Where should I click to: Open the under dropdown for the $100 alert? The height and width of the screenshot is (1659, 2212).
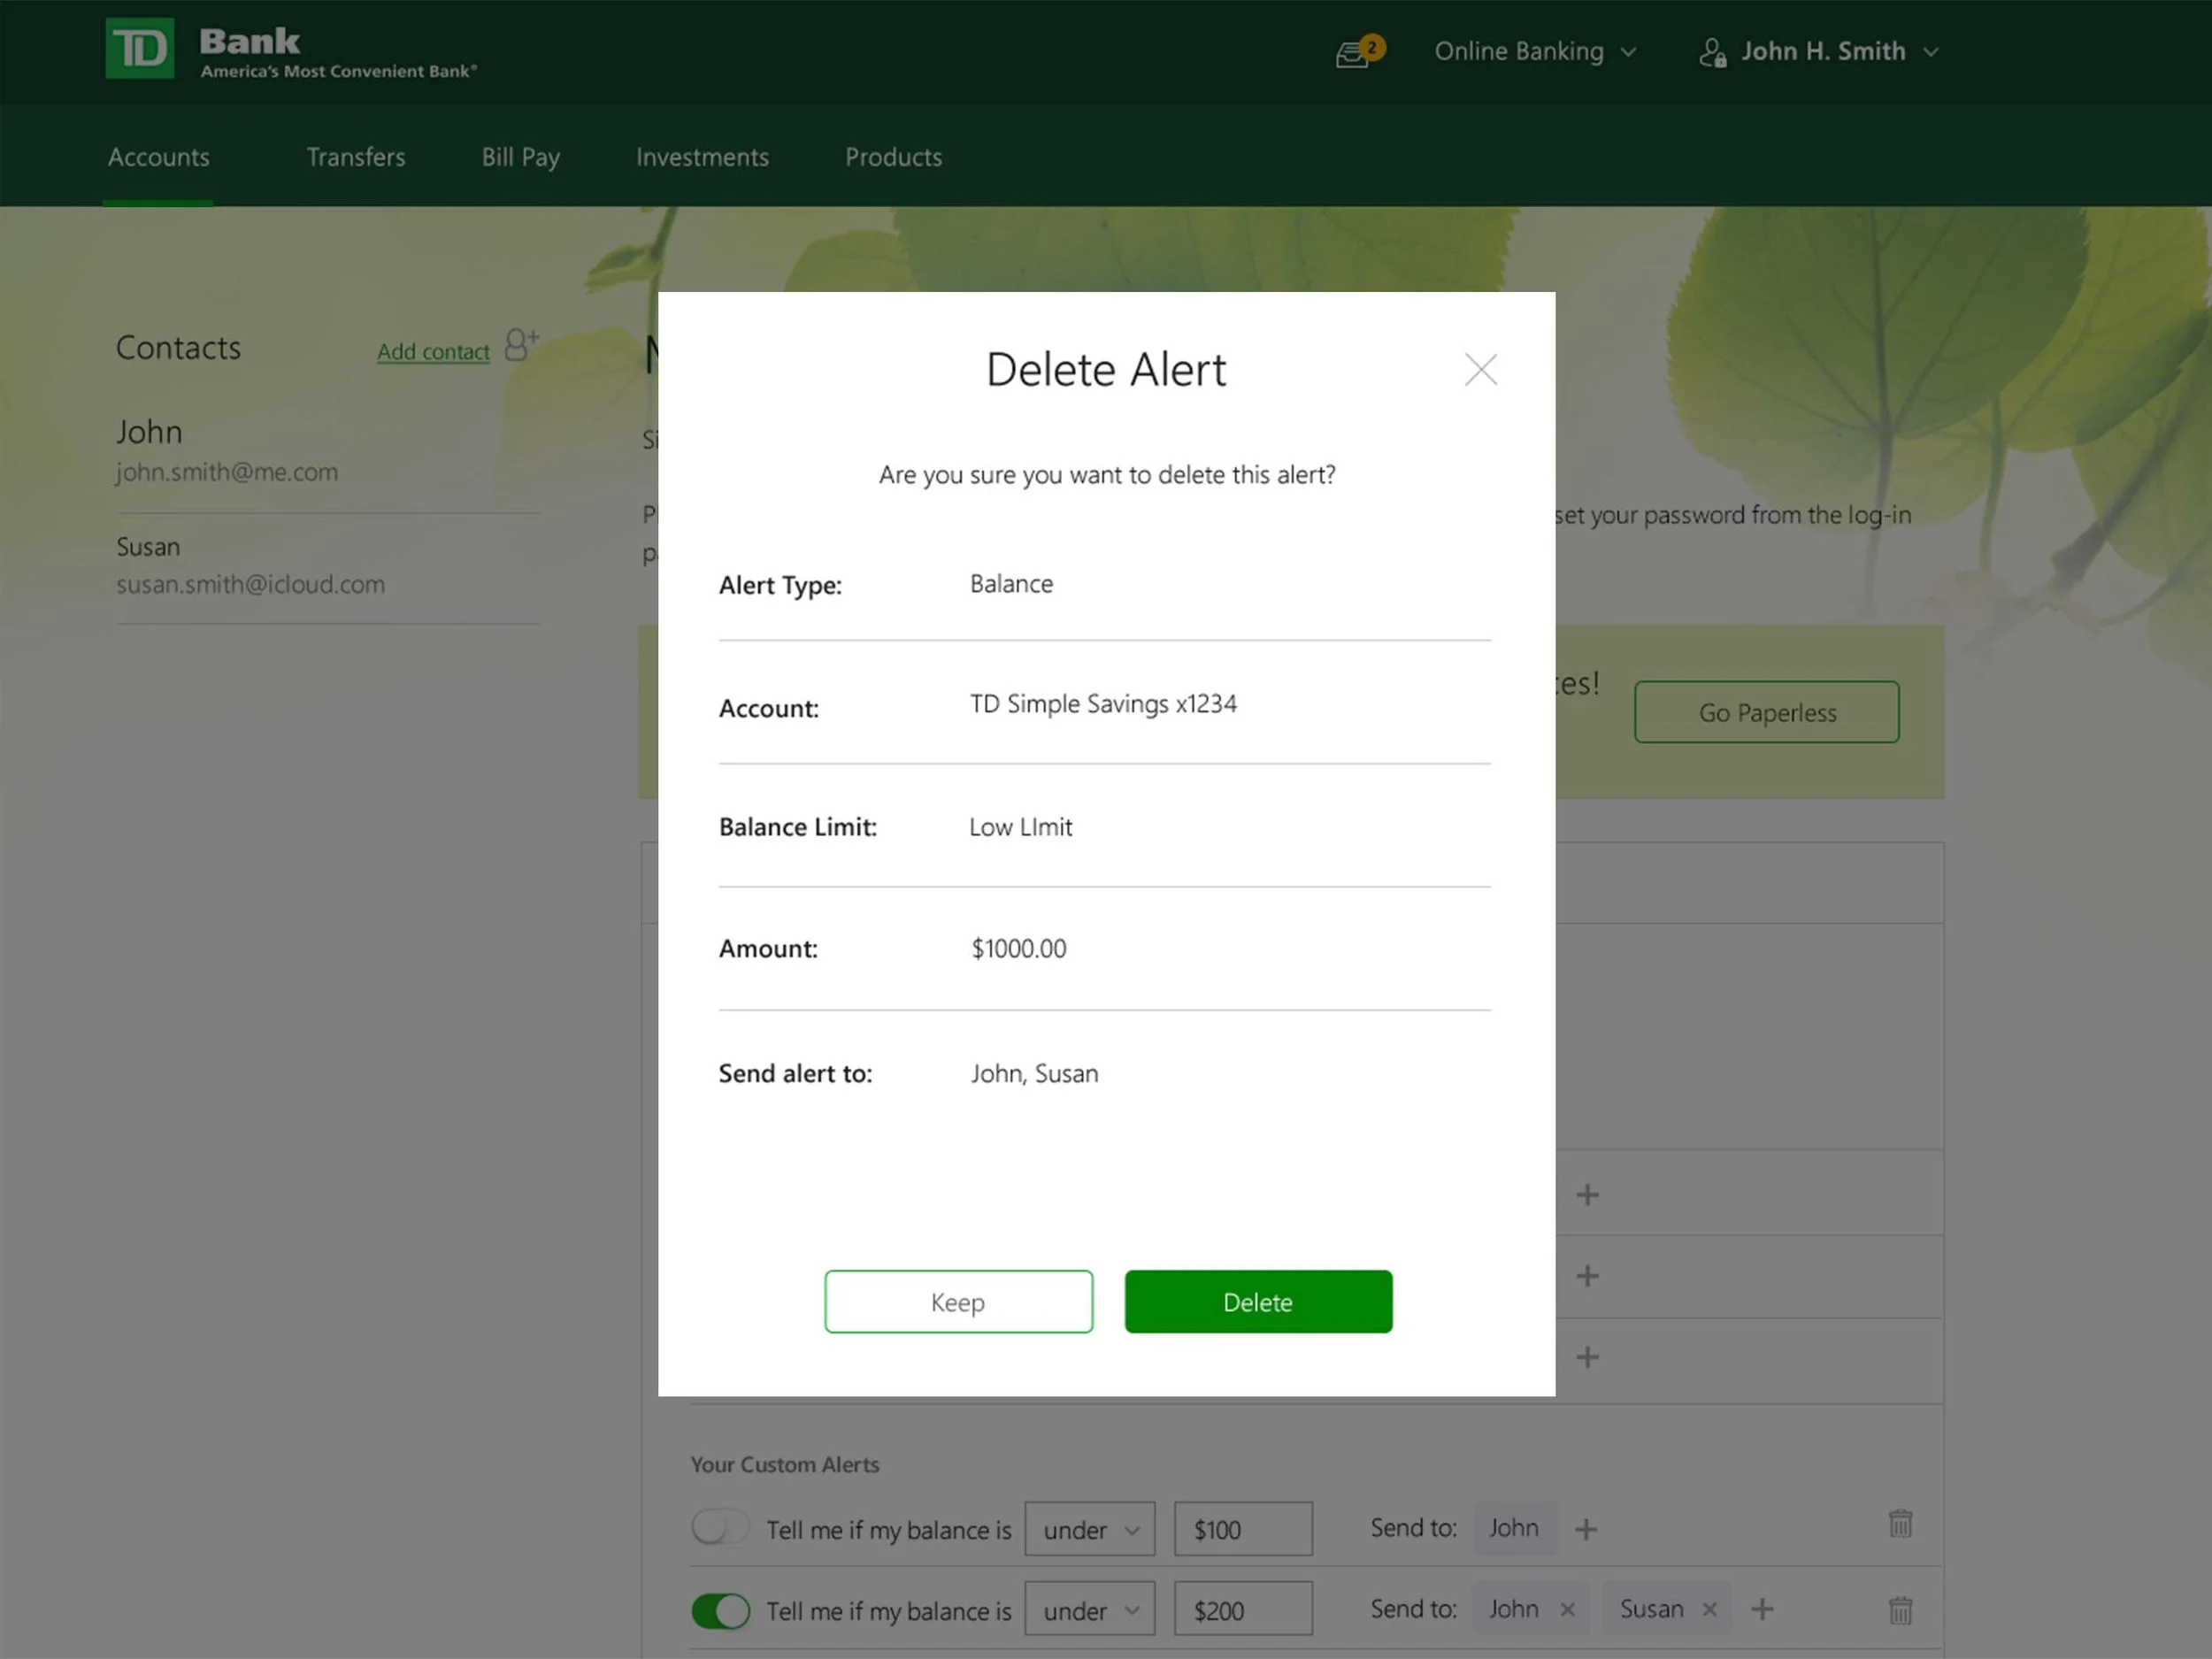pos(1089,1529)
